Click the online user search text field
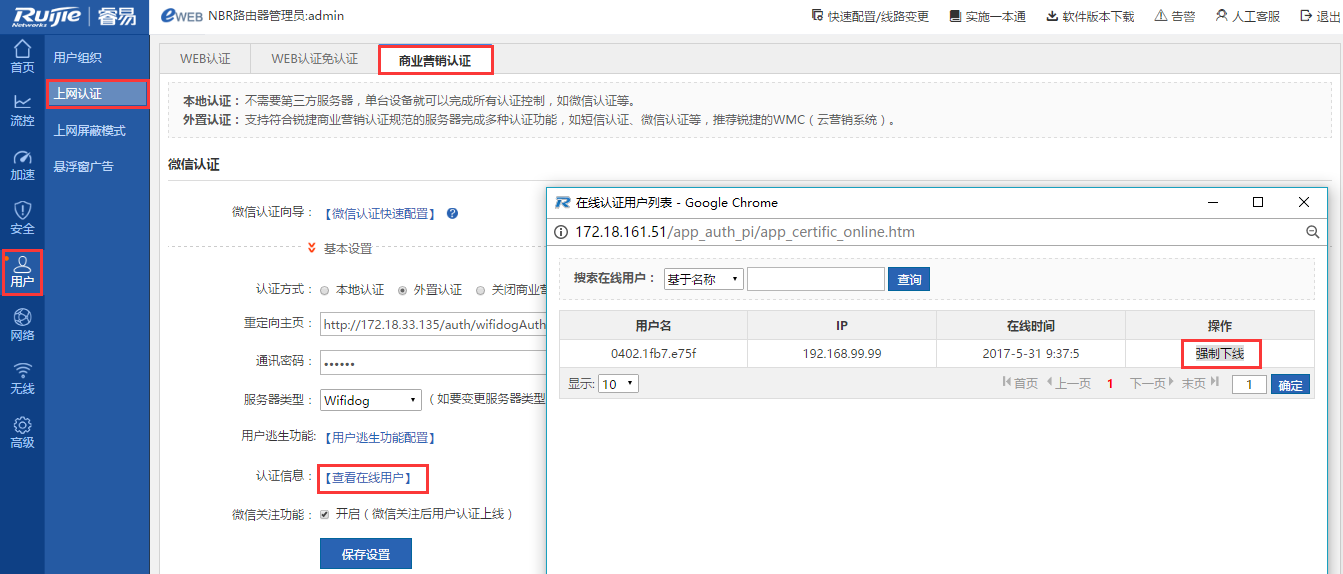The width and height of the screenshot is (1343, 574). pos(815,279)
